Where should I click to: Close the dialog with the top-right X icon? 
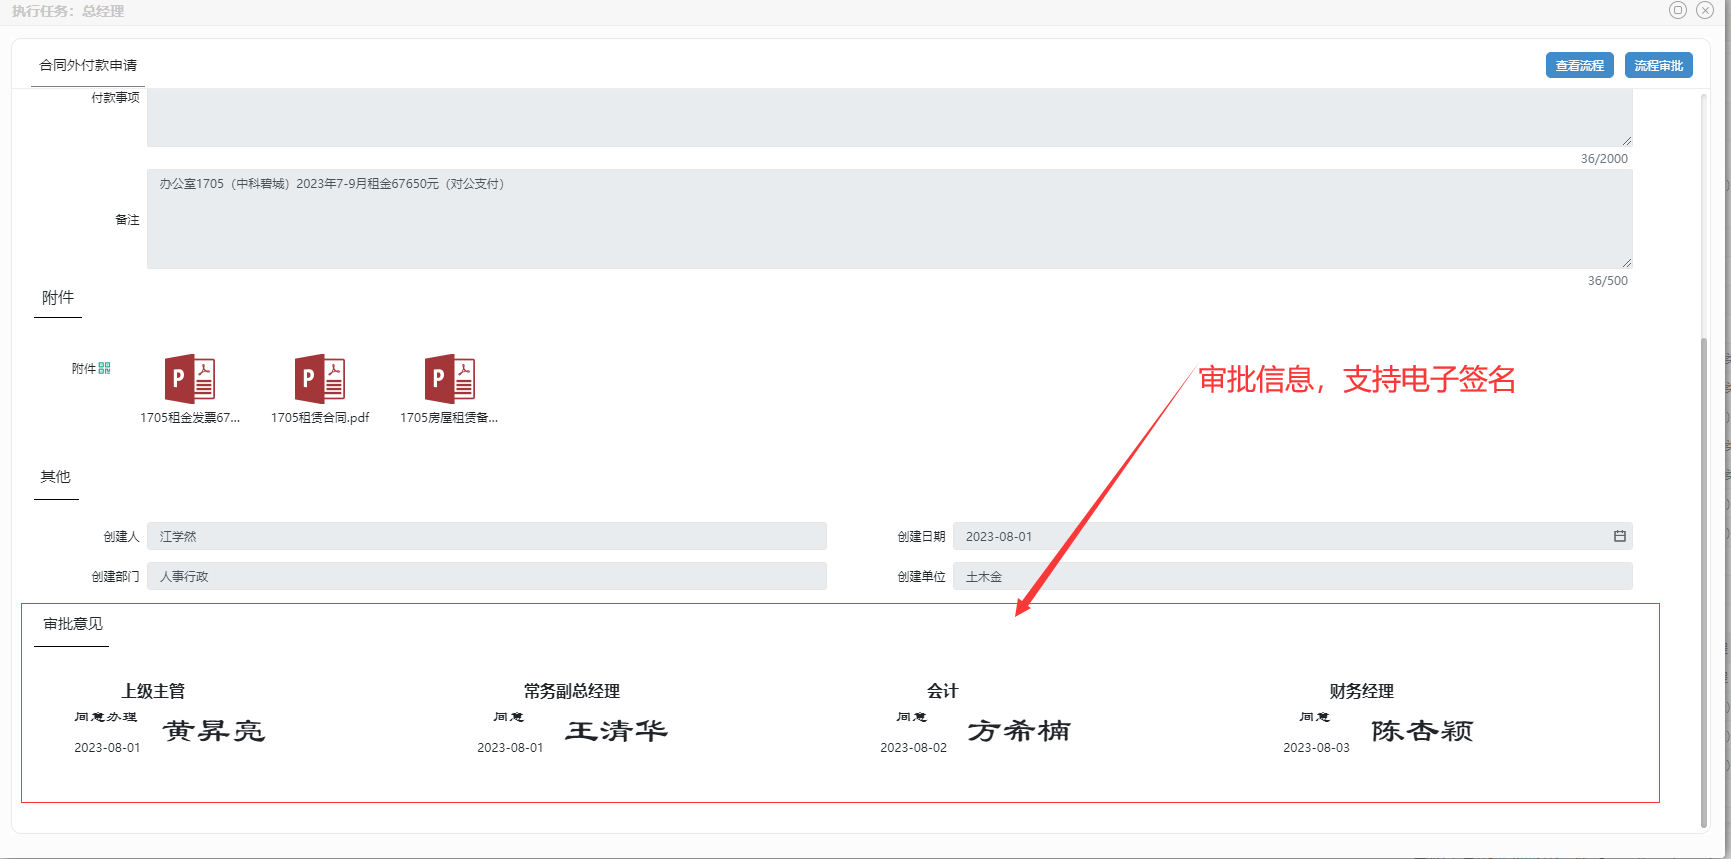[x=1705, y=10]
